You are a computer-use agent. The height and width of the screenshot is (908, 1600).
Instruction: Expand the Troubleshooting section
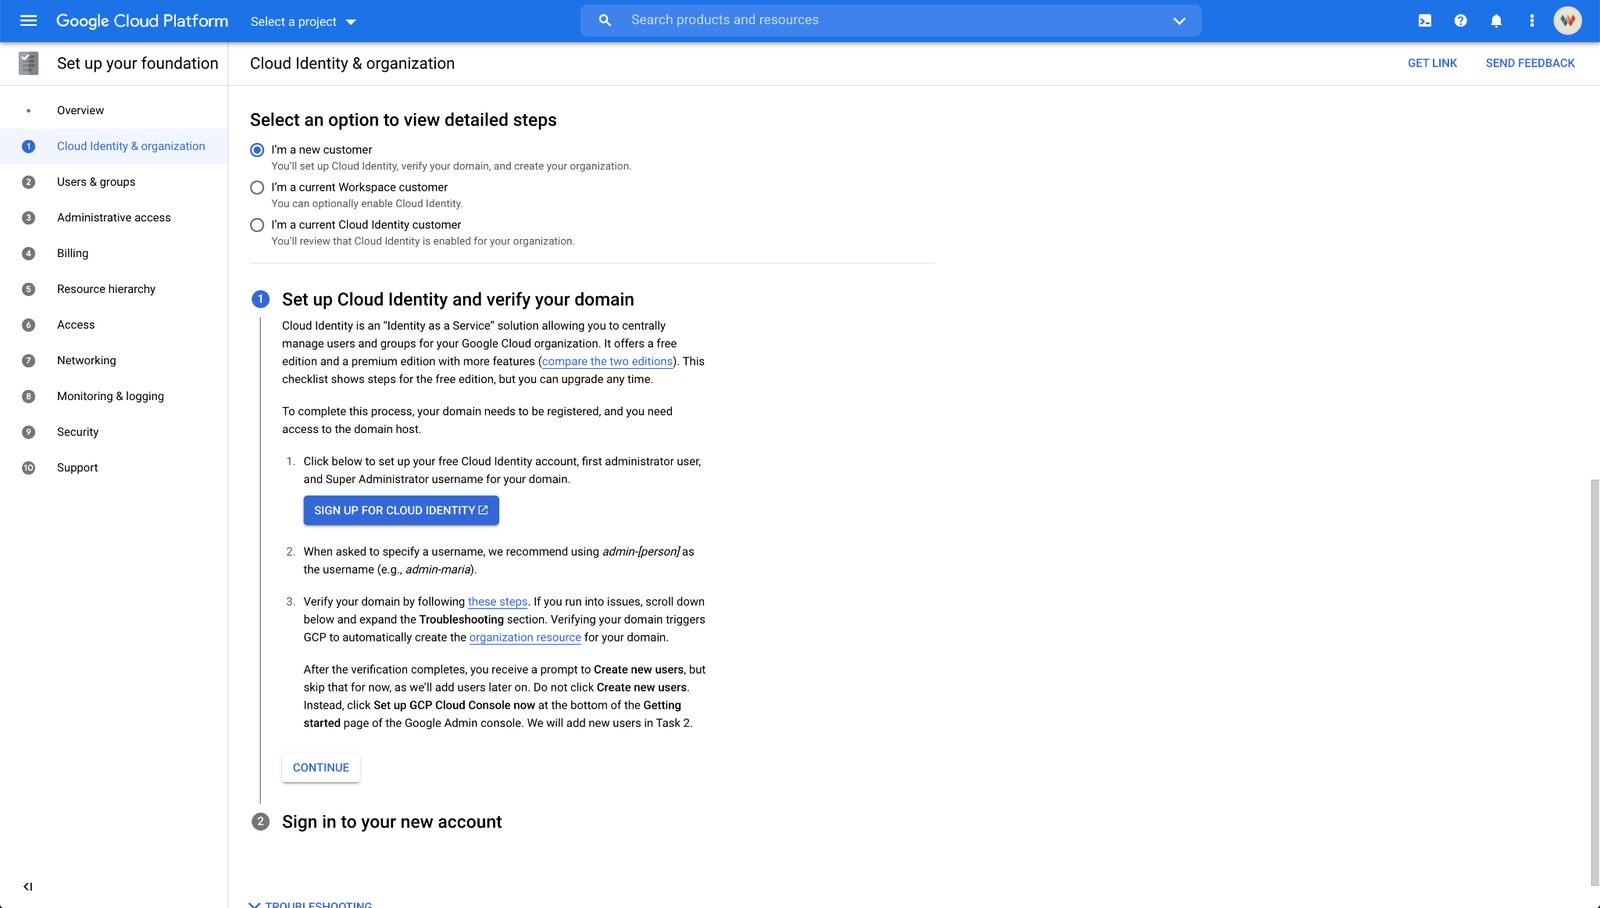point(311,904)
